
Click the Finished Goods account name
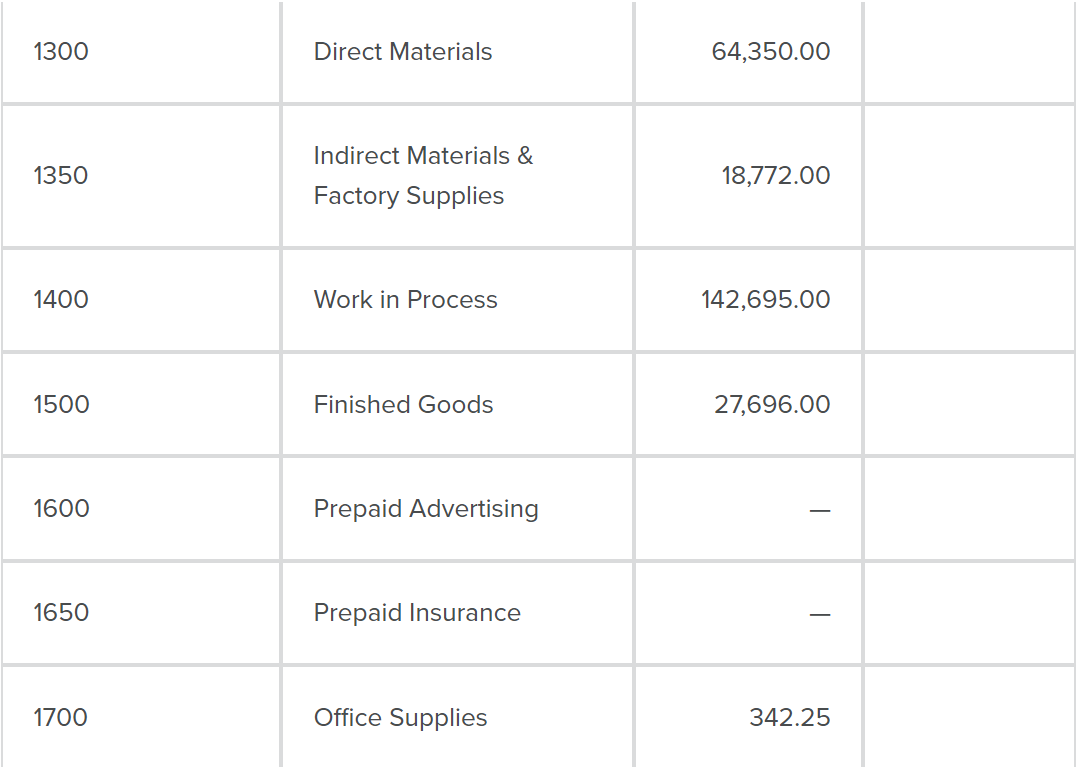point(403,405)
